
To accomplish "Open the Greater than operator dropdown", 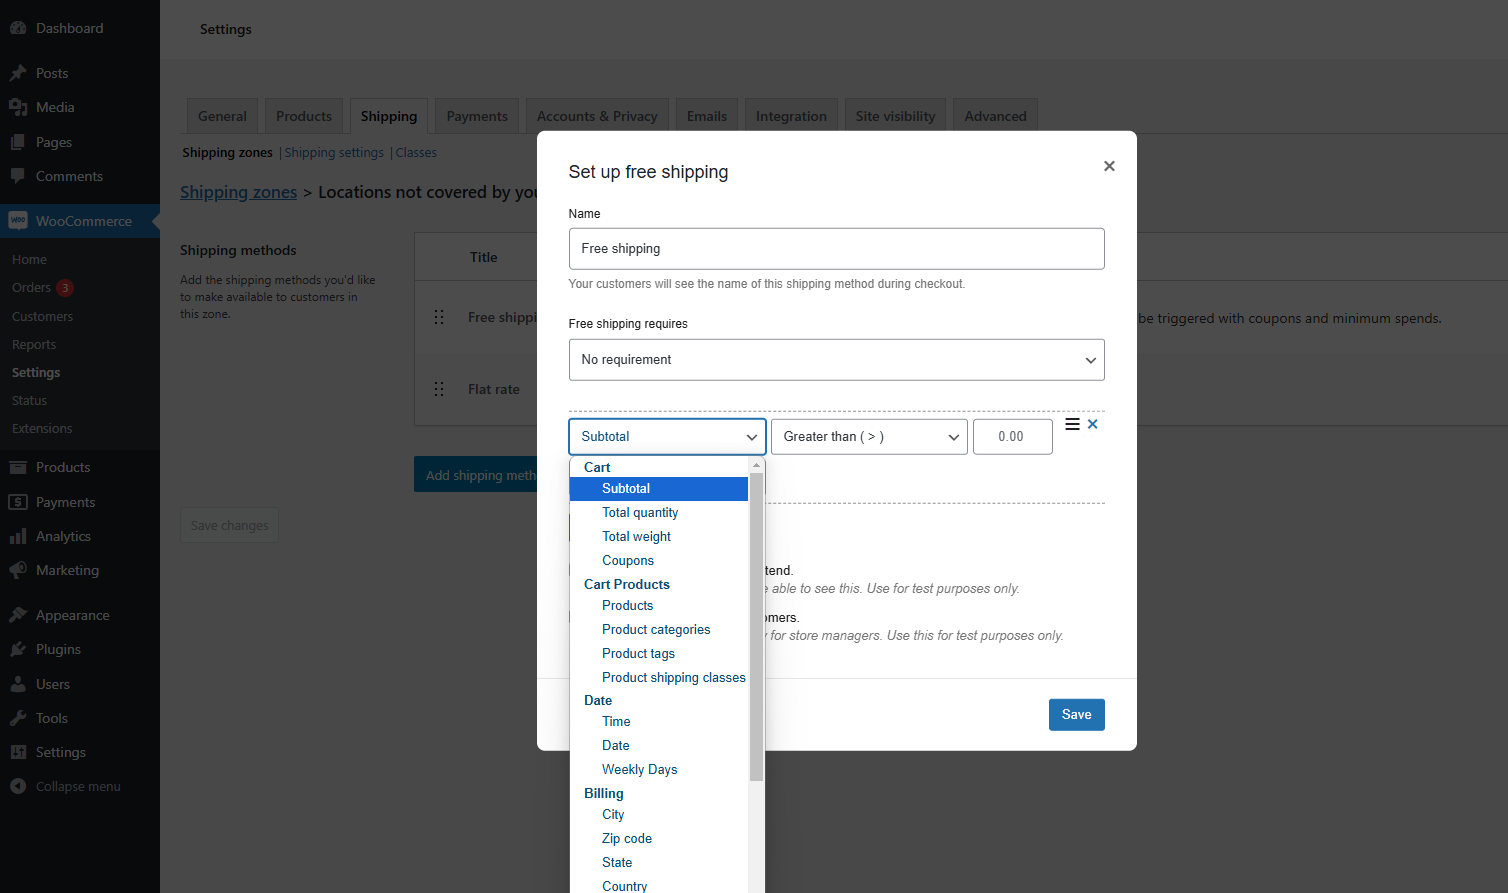I will [x=869, y=437].
